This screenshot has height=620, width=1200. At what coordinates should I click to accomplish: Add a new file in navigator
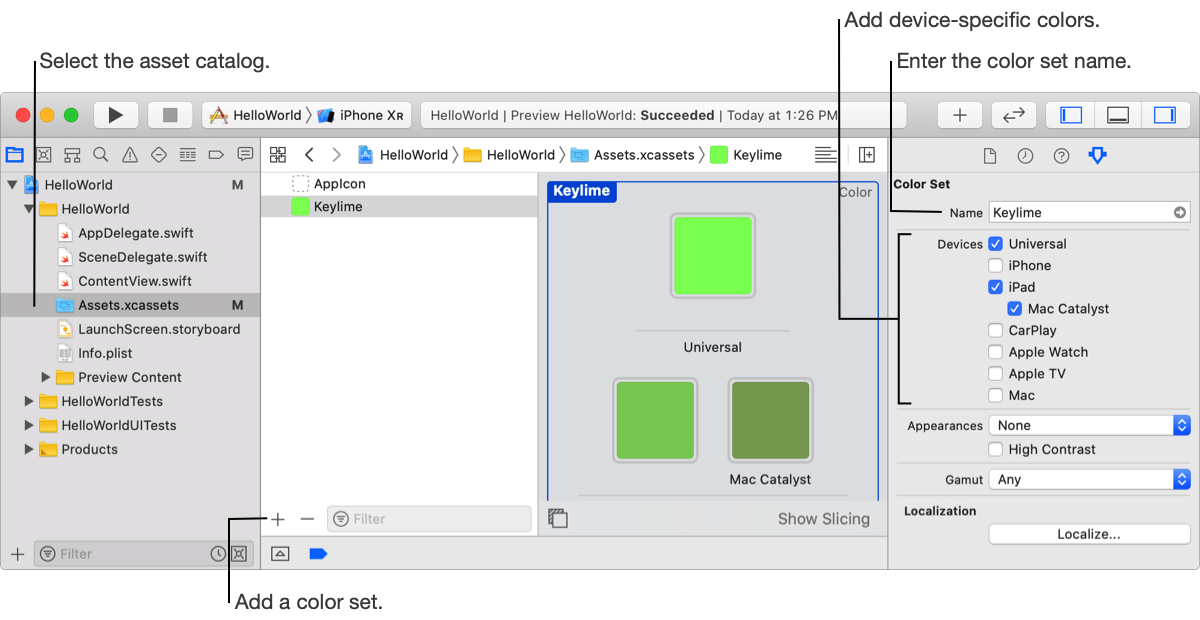(17, 554)
